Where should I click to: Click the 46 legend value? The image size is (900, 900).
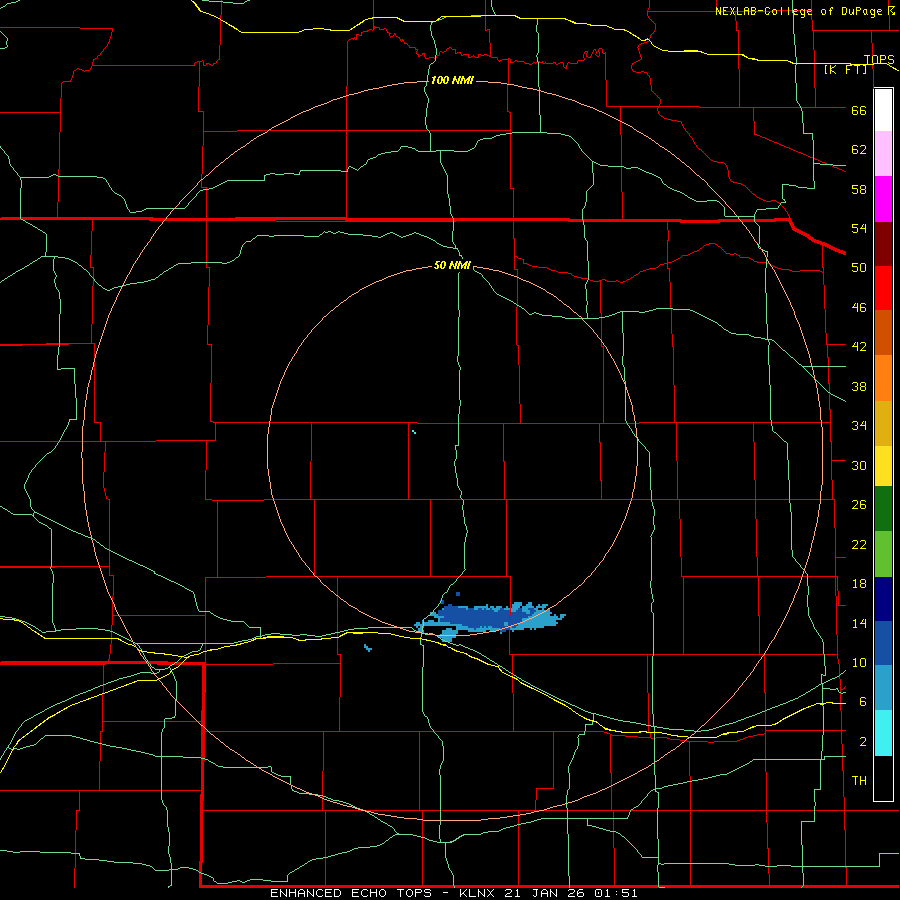[x=859, y=308]
